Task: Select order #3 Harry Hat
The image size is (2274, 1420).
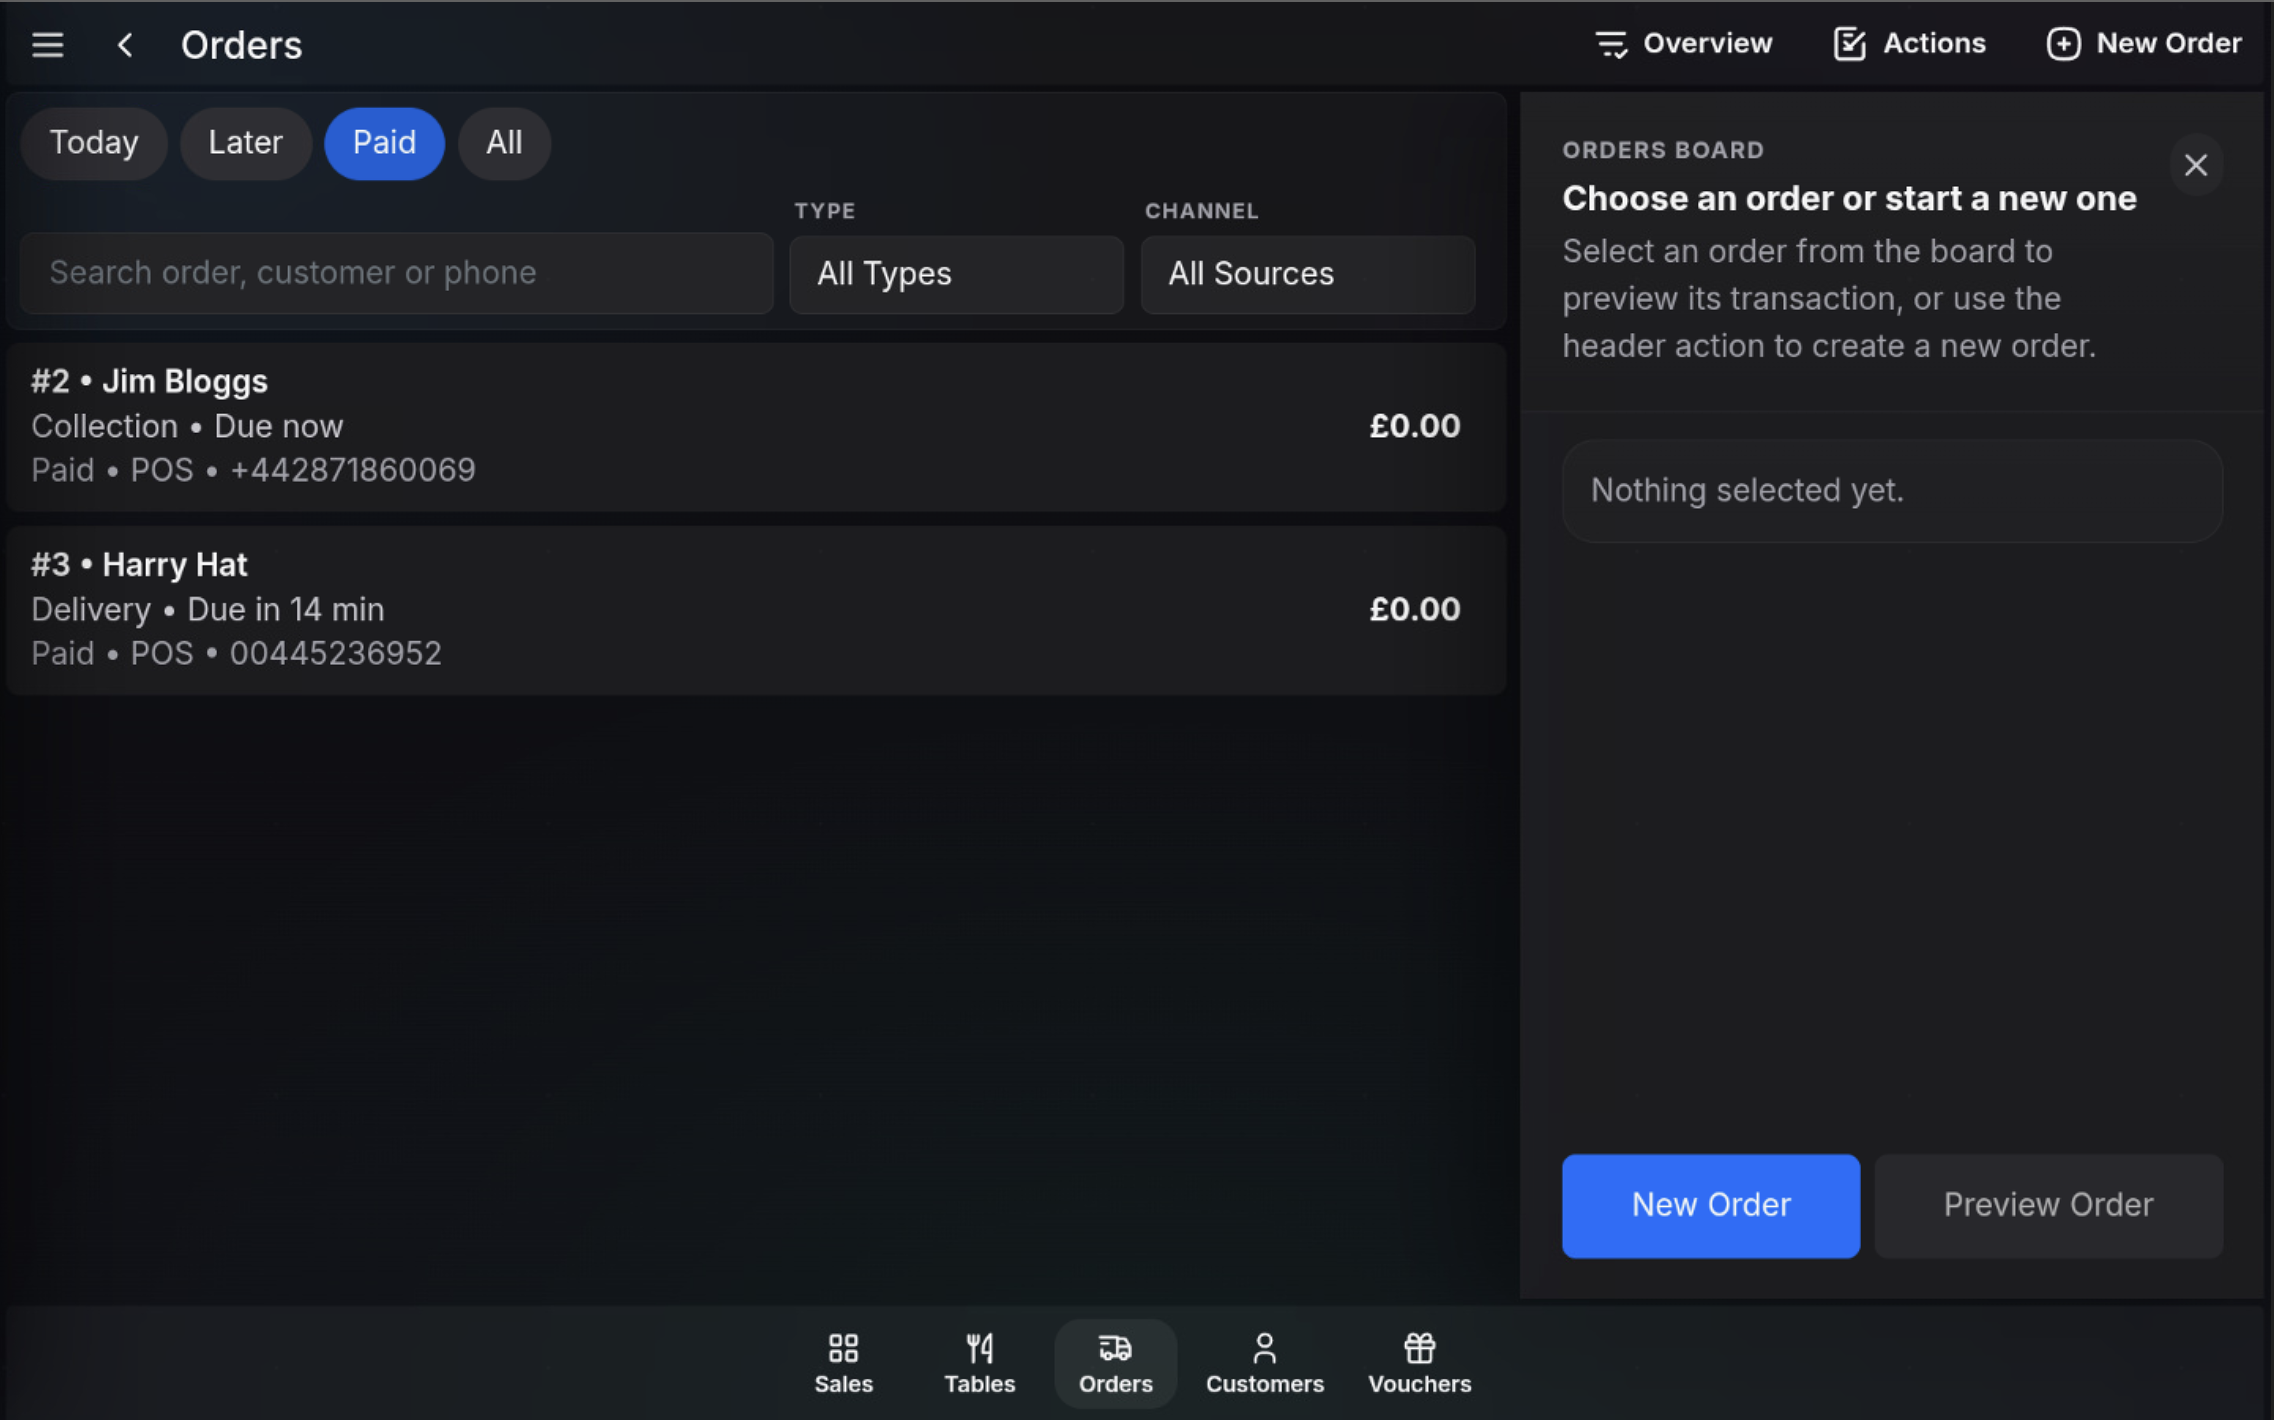Action: (756, 610)
